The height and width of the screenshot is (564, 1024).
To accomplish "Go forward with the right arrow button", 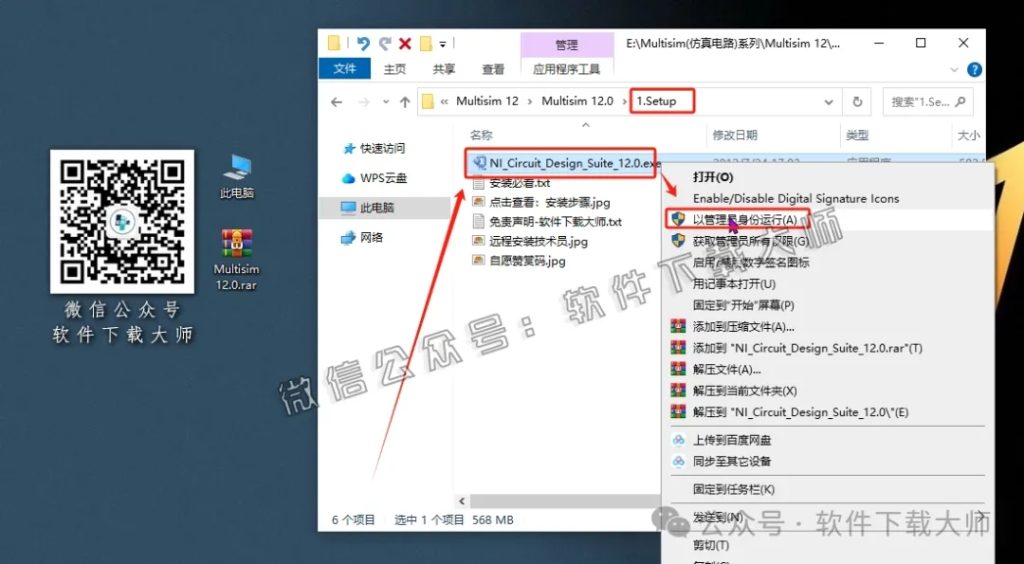I will pyautogui.click(x=364, y=102).
